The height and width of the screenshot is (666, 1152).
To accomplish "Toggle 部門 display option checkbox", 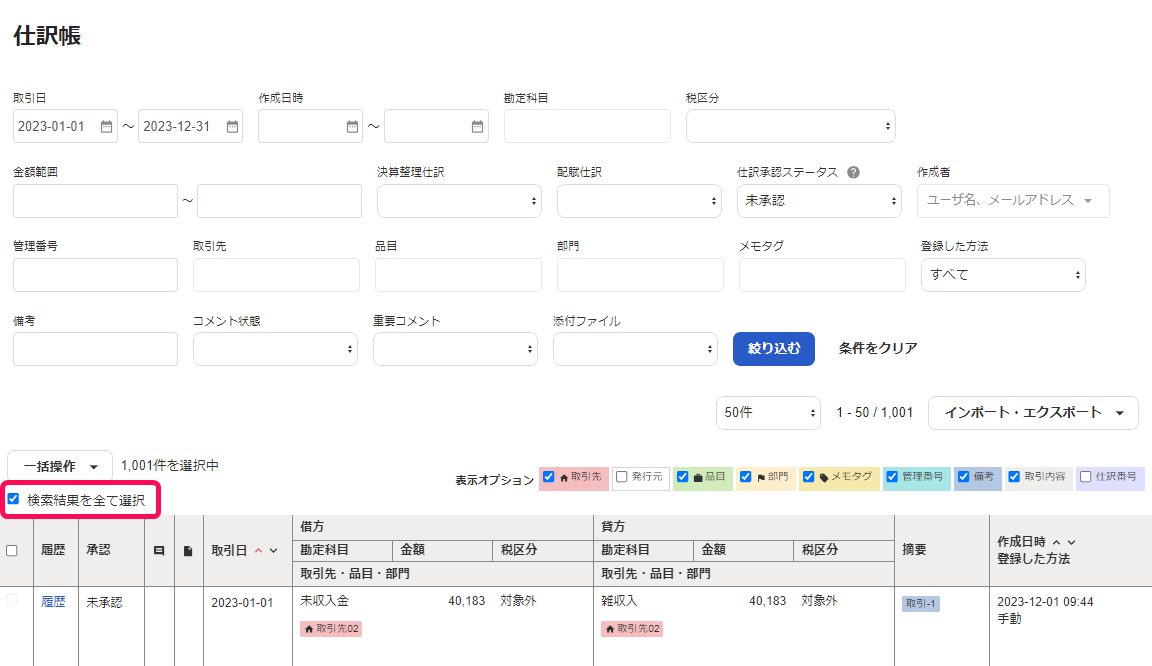I will pos(746,476).
